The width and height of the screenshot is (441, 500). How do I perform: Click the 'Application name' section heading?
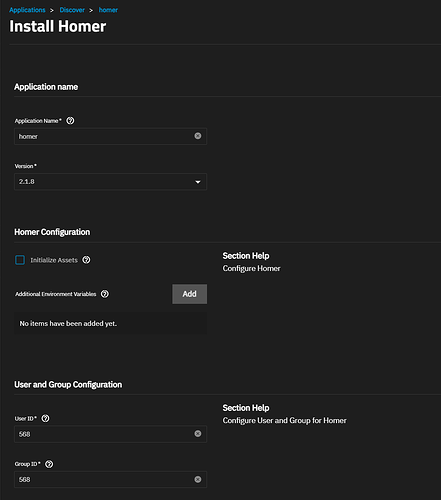click(x=46, y=87)
